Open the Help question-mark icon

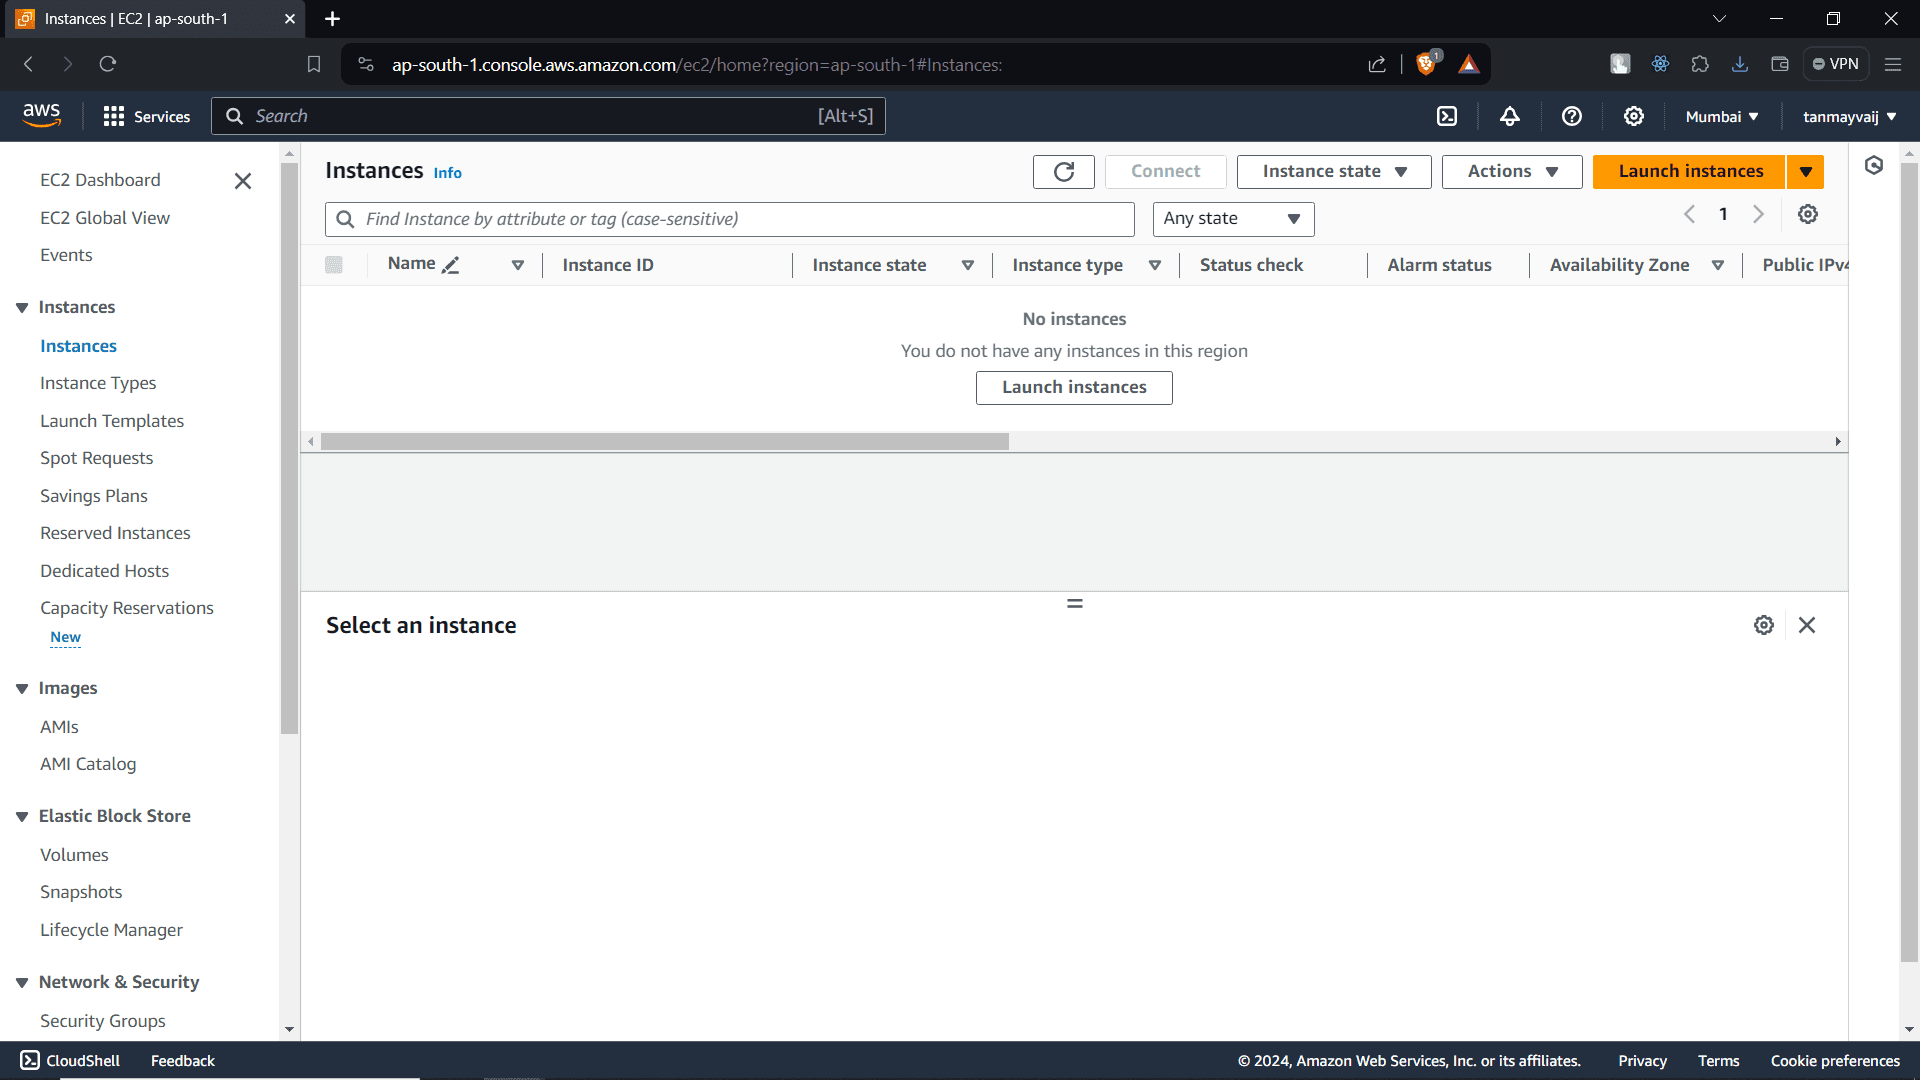[x=1571, y=116]
